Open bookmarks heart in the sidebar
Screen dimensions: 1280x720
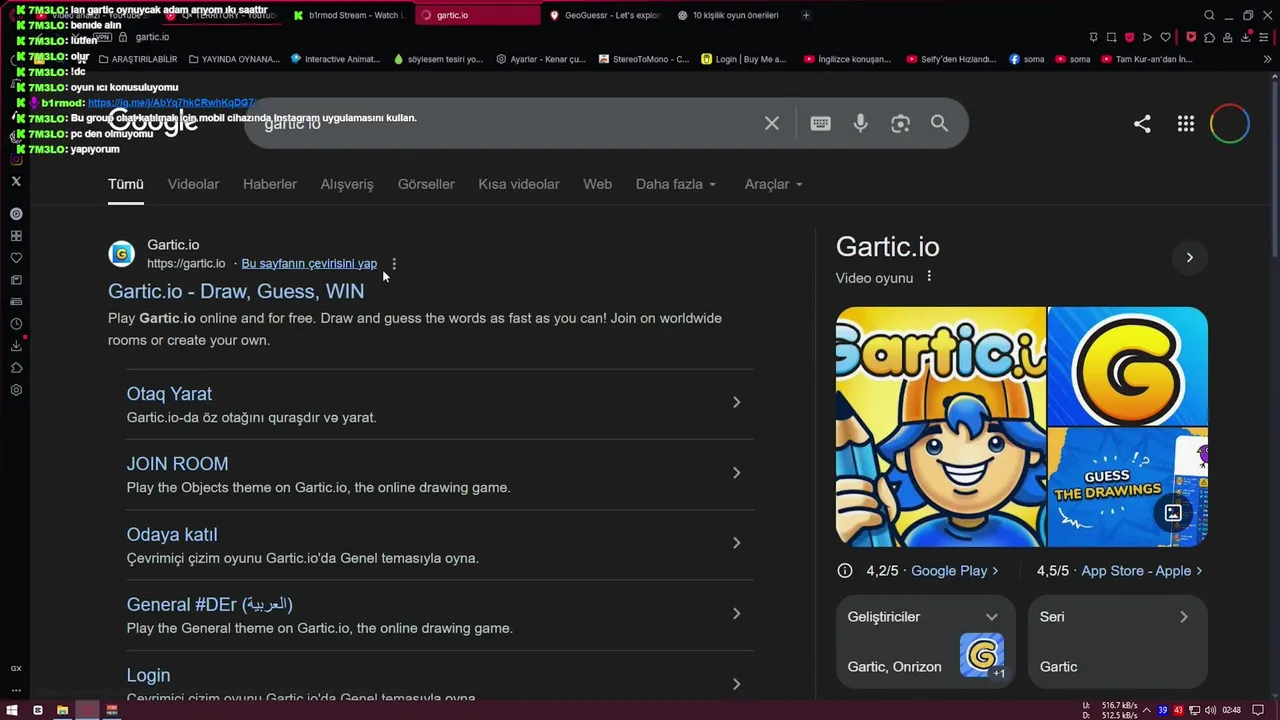(16, 258)
